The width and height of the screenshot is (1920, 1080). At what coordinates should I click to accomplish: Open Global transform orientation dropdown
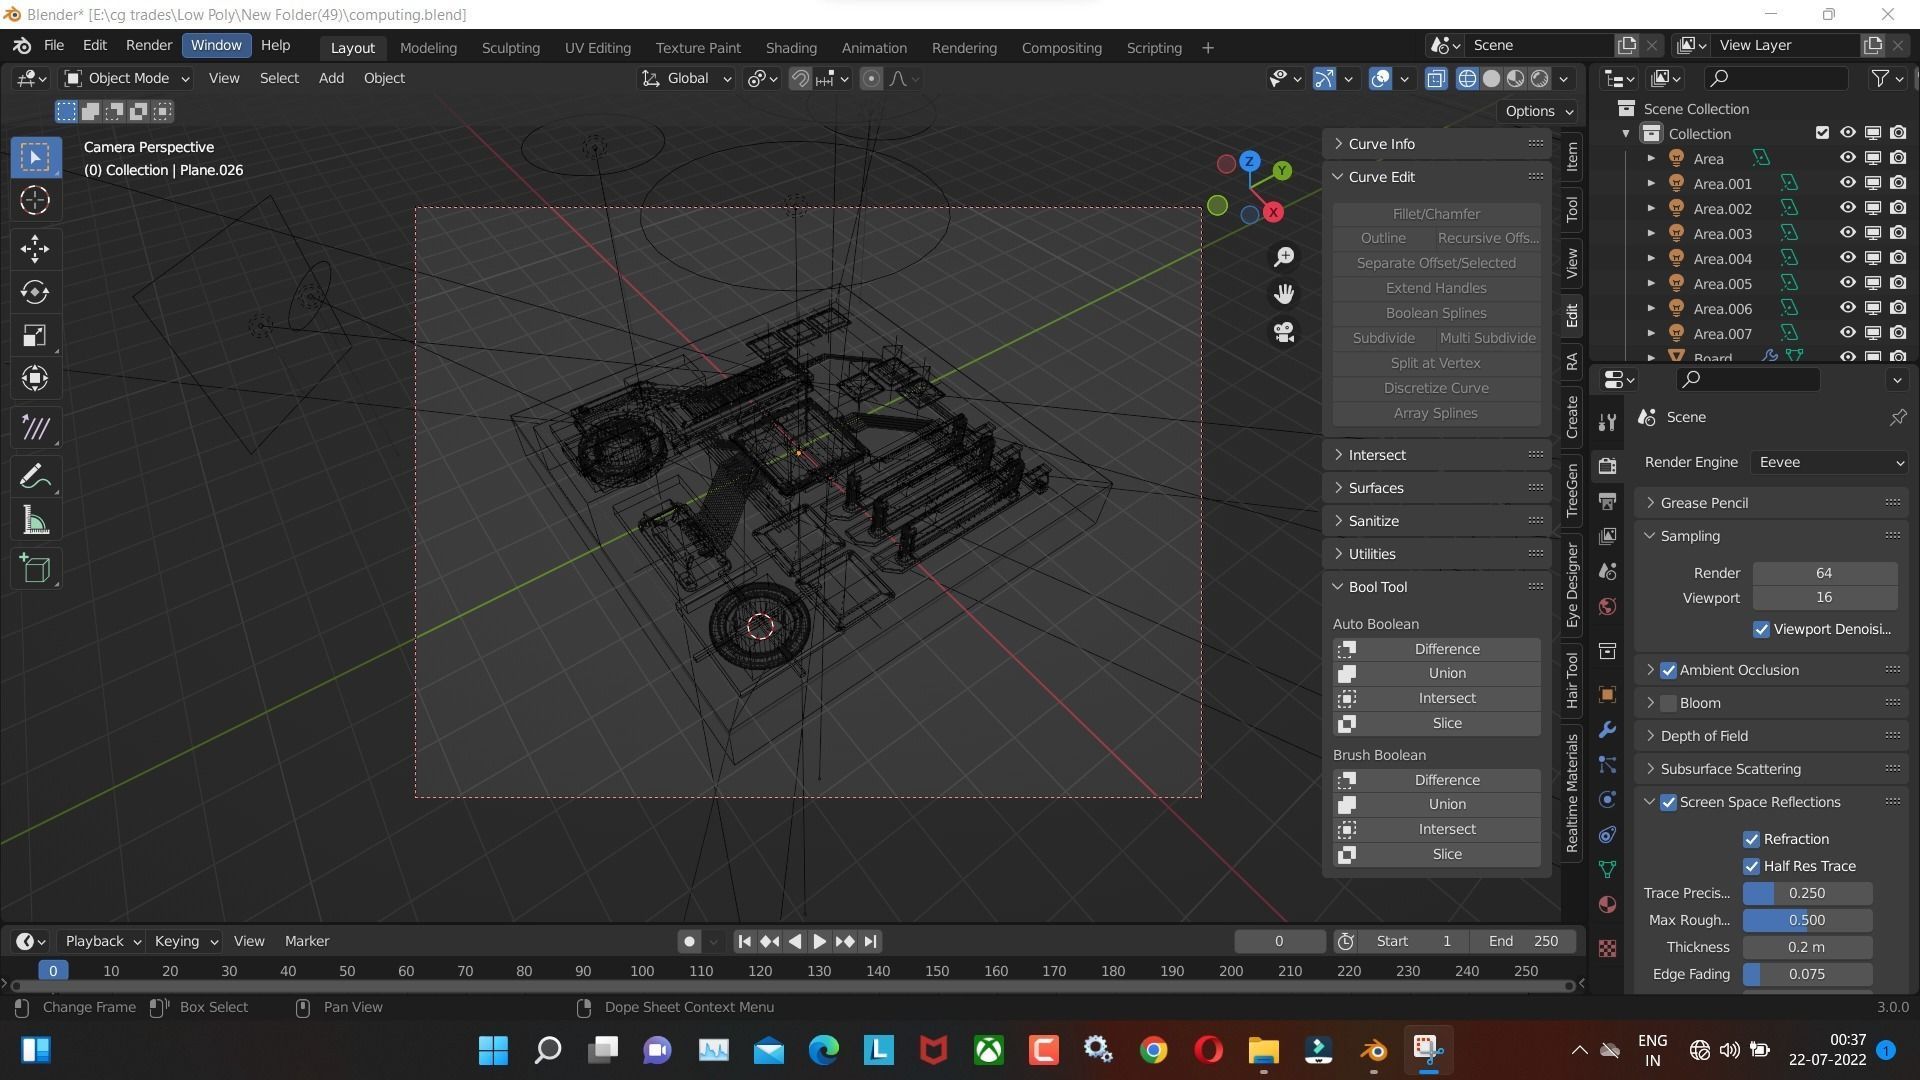click(x=687, y=78)
